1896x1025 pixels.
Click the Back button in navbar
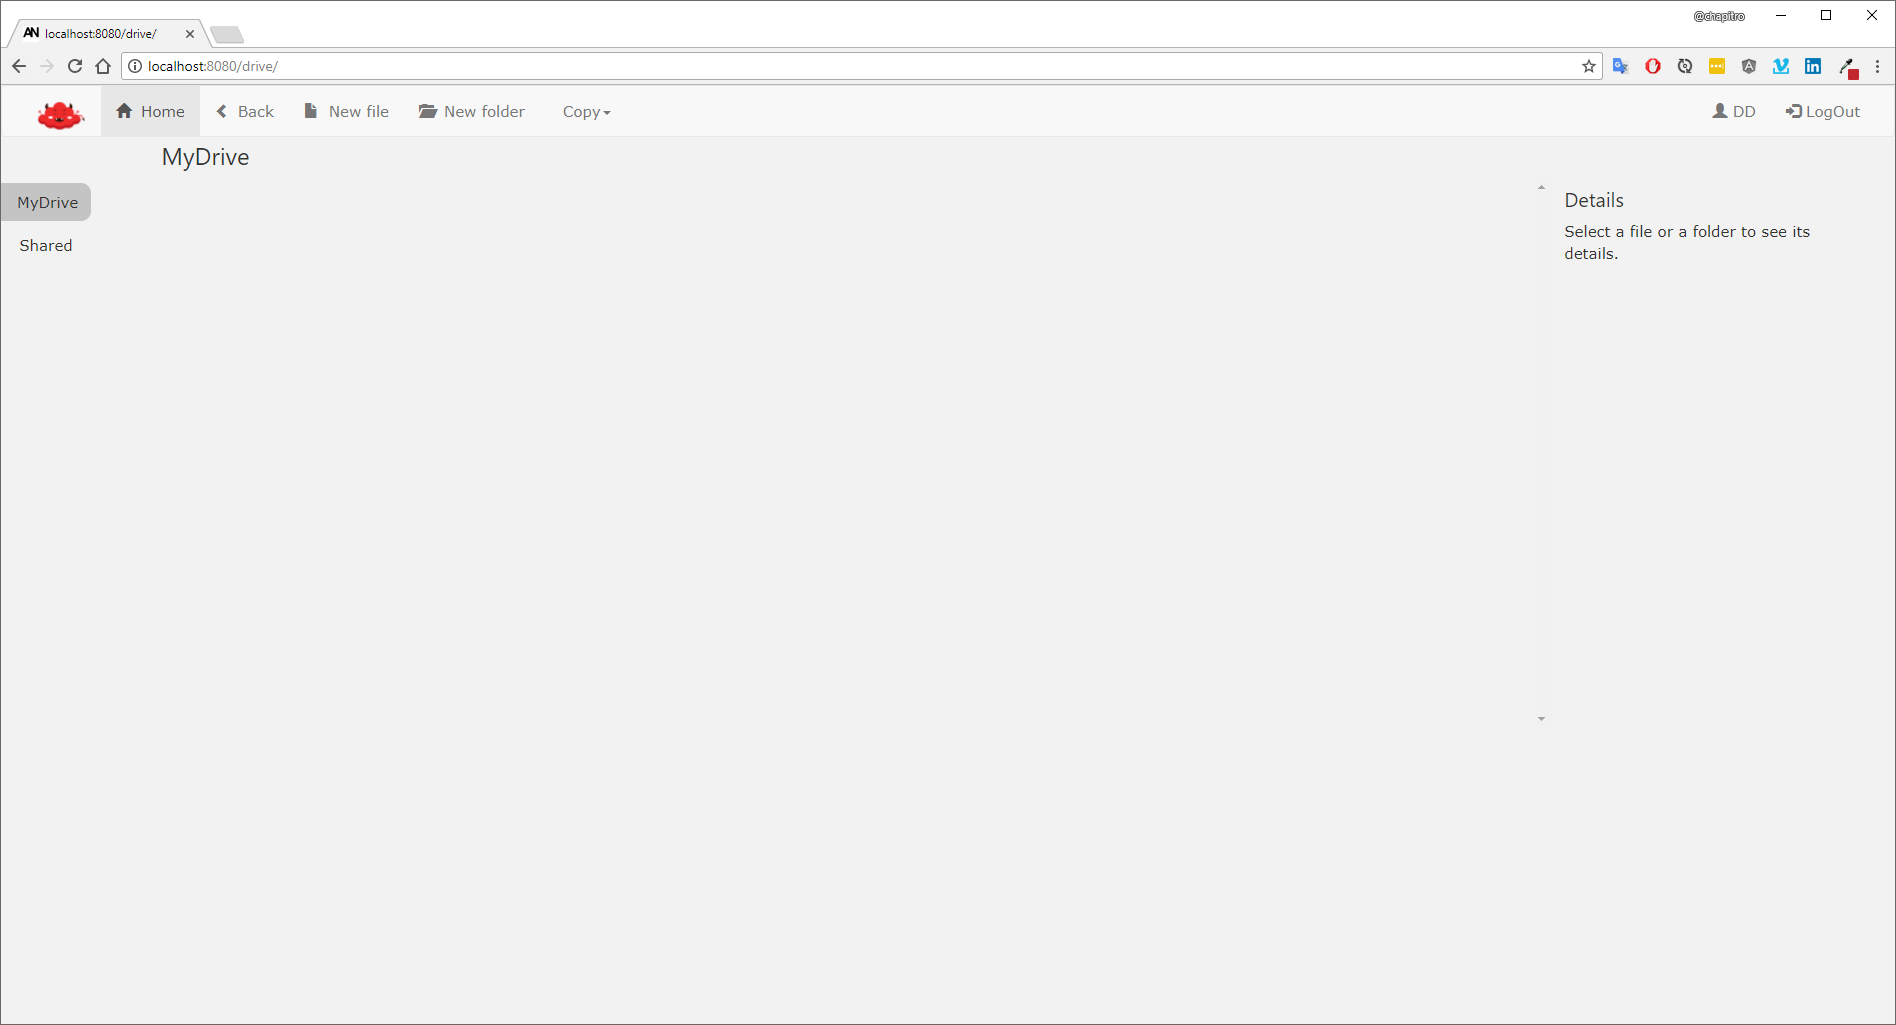[245, 111]
